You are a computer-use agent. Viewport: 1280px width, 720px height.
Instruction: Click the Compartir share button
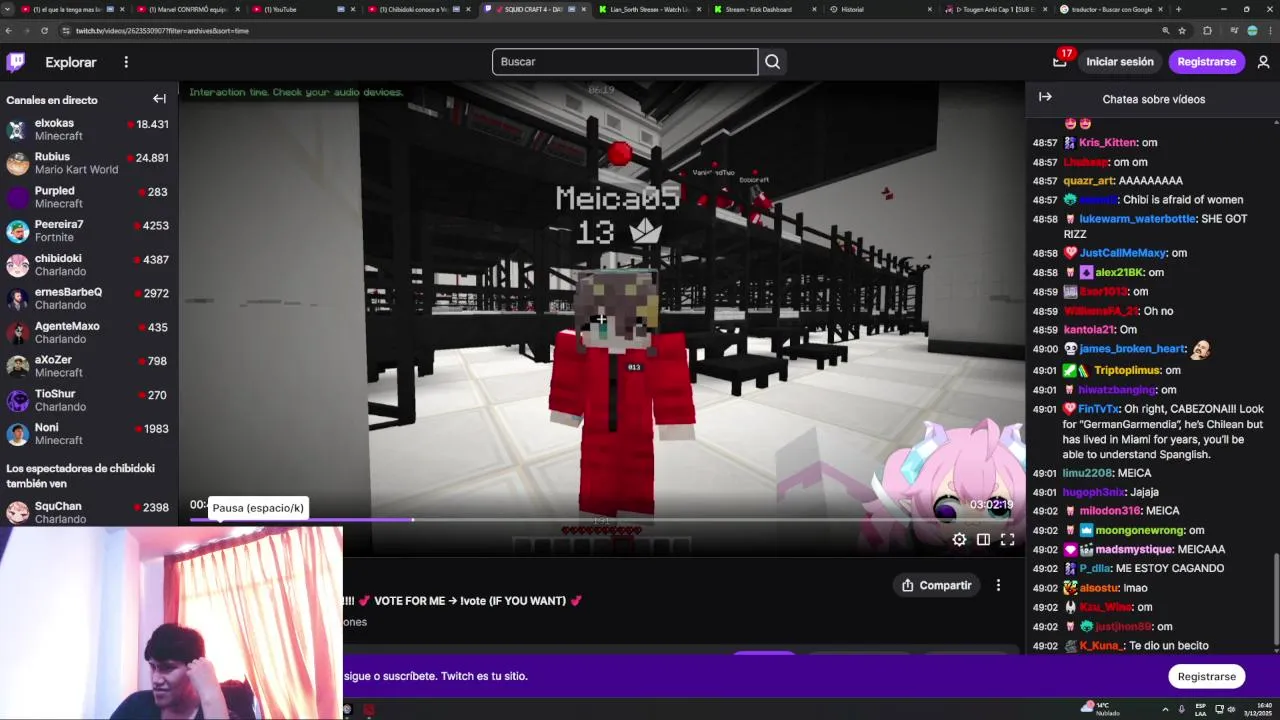[x=936, y=585]
